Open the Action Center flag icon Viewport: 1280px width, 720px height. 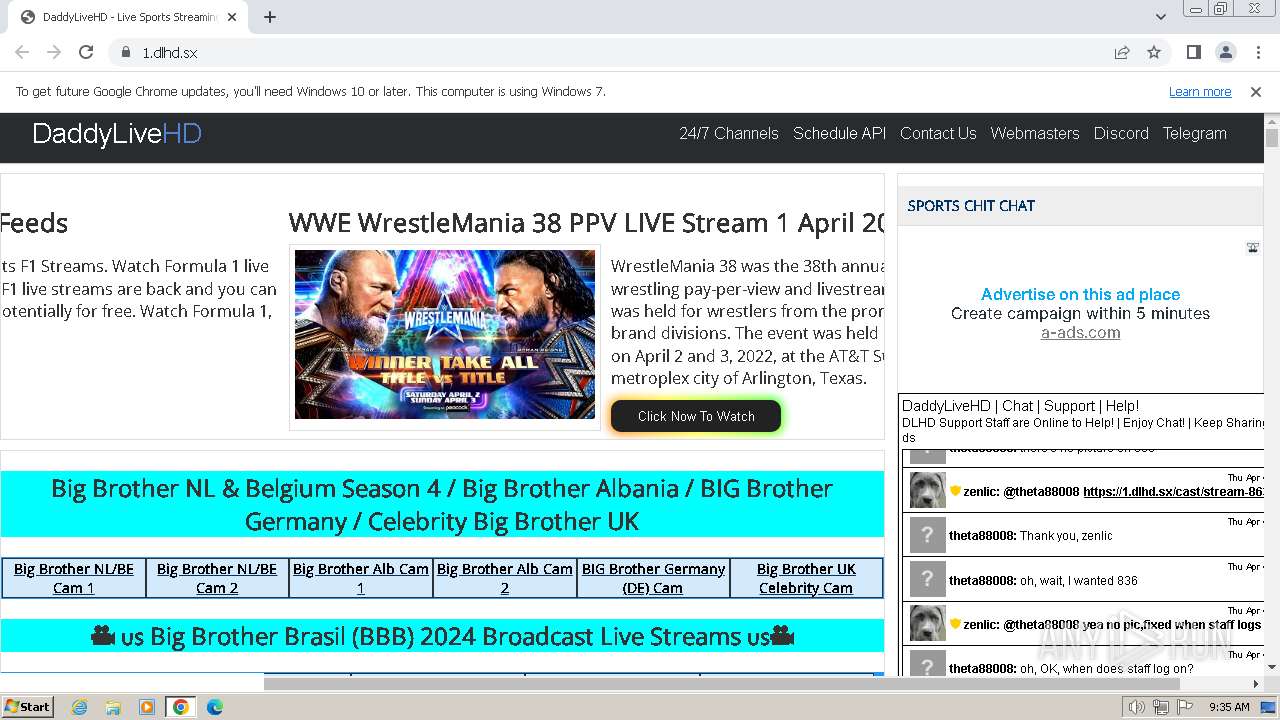[x=1184, y=707]
